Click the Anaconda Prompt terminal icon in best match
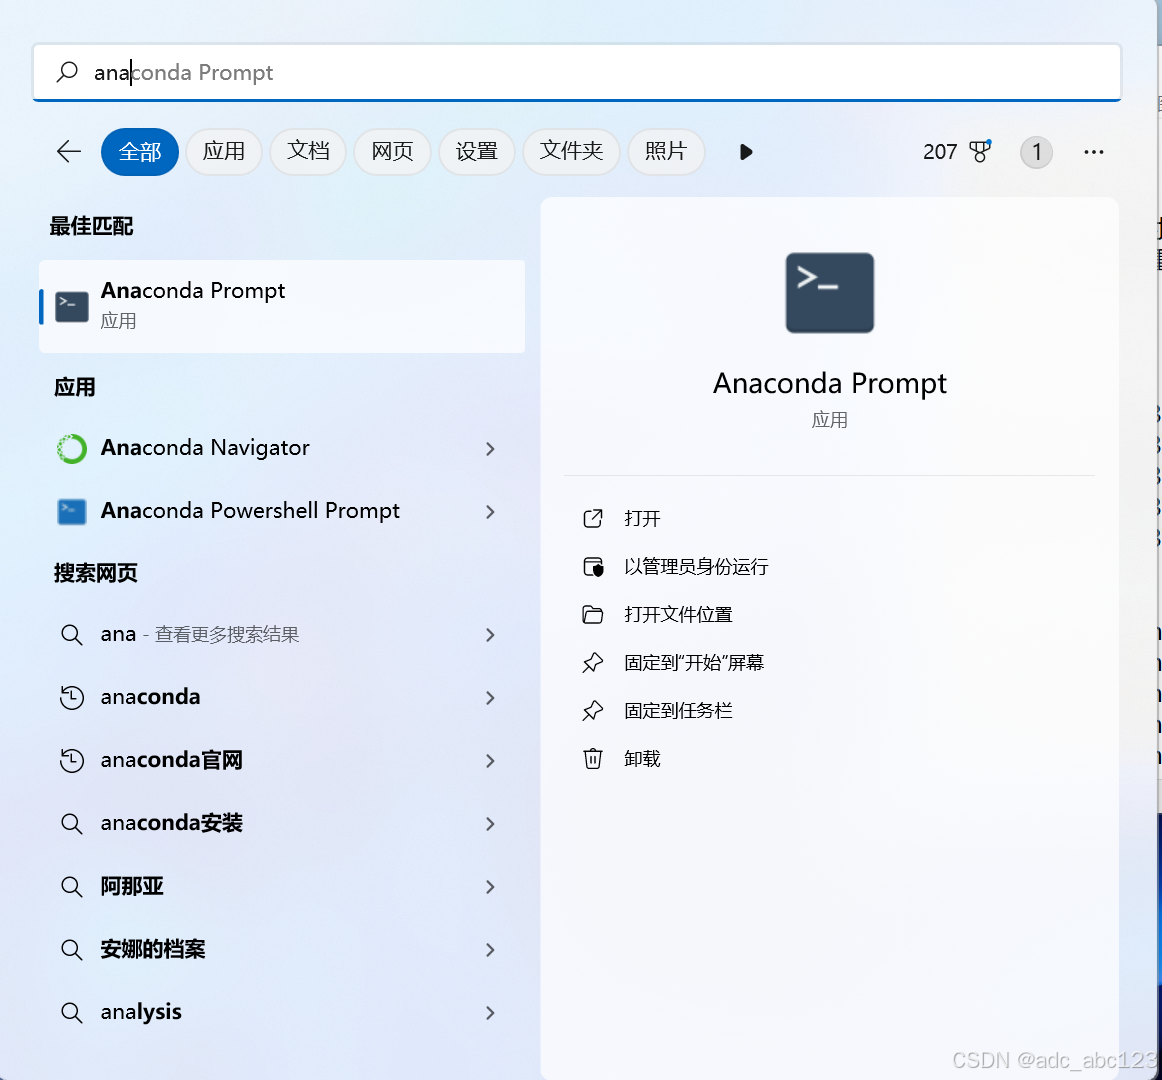Screen dimensions: 1162x1080 (72, 306)
